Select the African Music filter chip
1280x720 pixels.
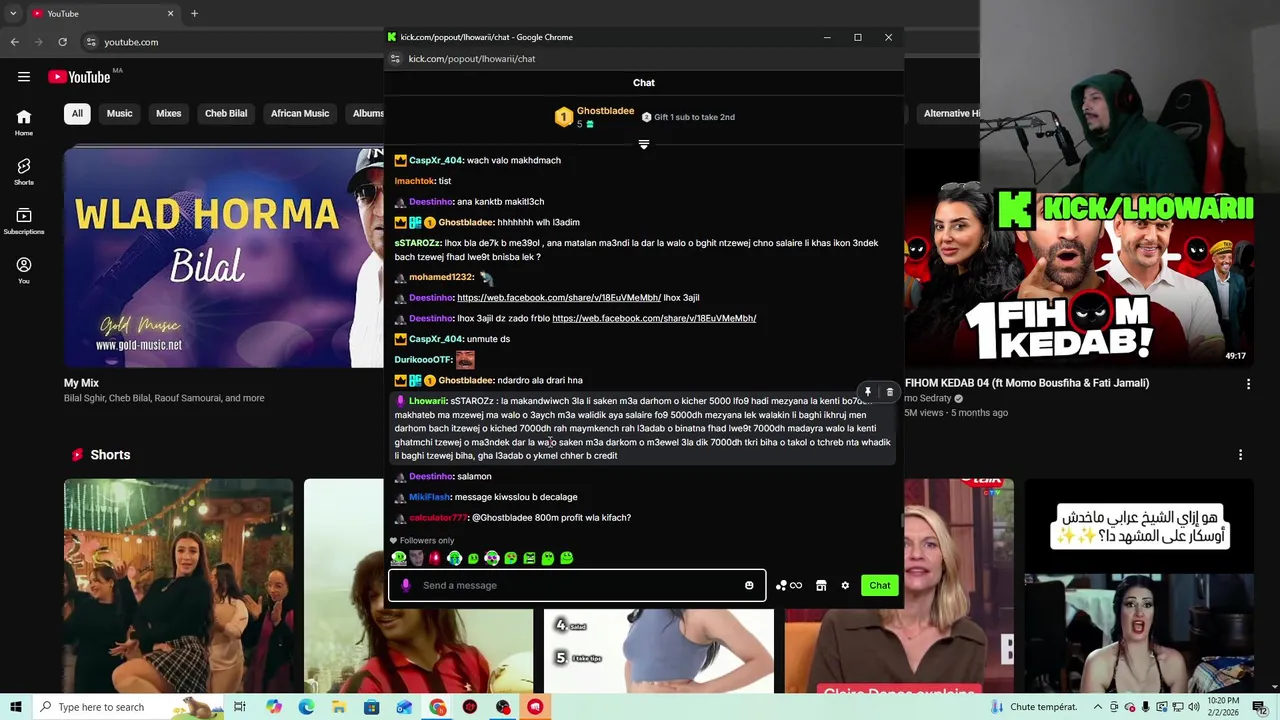pos(300,113)
